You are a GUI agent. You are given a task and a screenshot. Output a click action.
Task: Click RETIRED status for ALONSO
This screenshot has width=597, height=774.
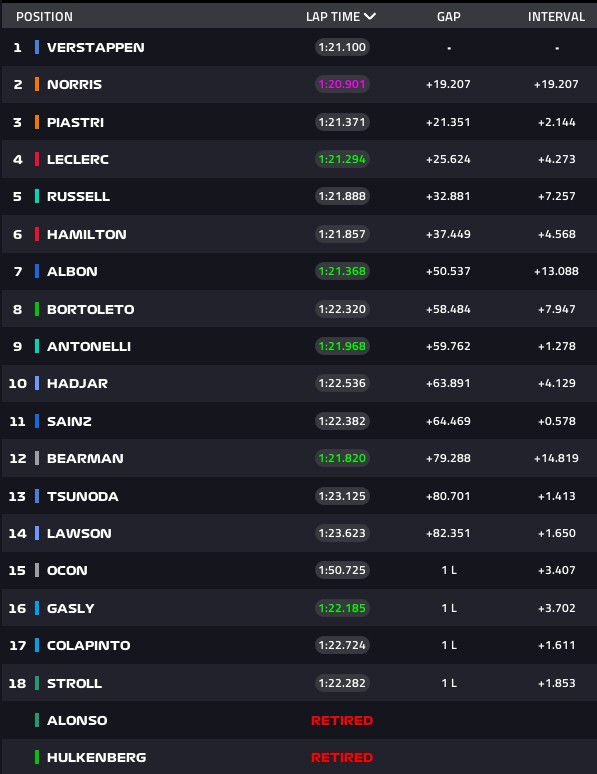342,720
